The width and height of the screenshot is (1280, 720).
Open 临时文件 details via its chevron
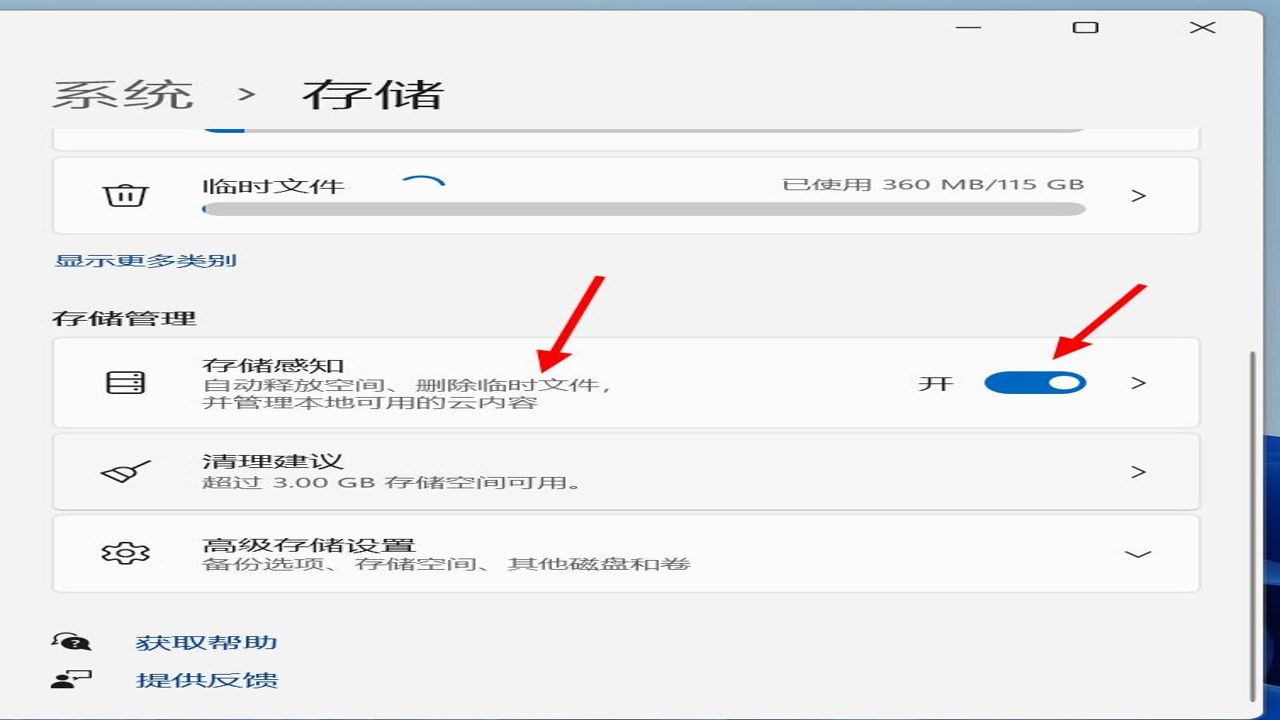click(1138, 195)
